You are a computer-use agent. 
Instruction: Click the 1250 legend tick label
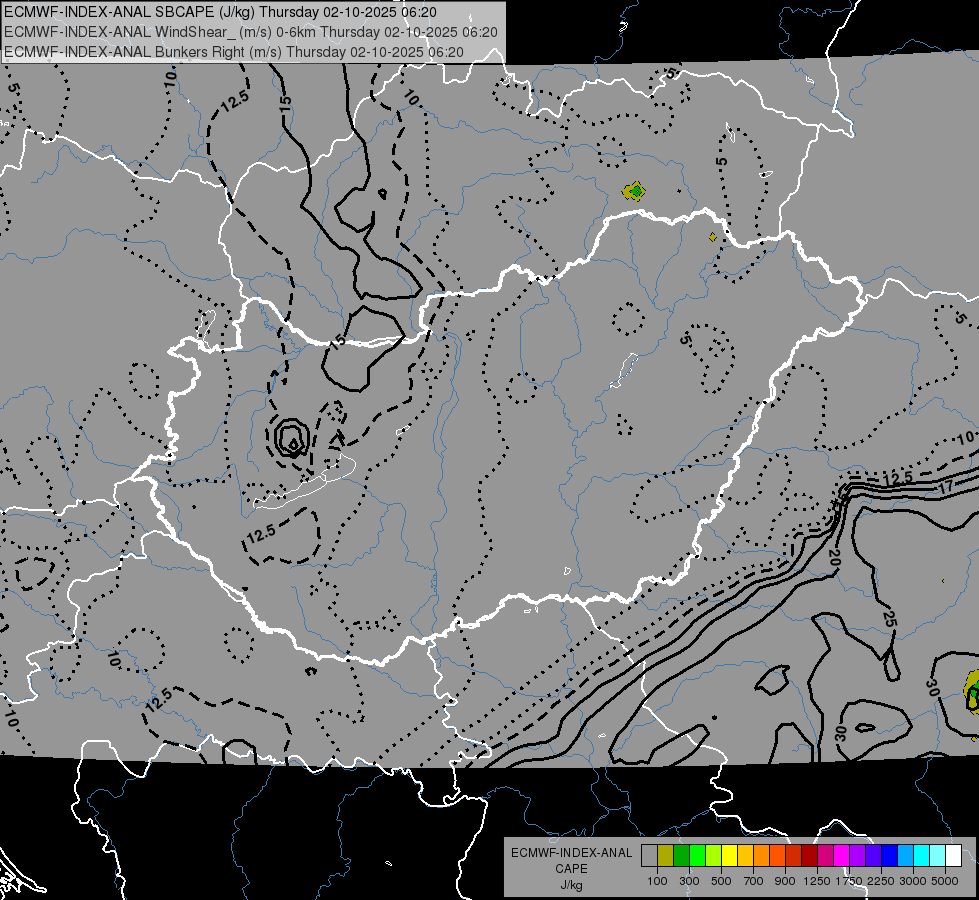817,881
